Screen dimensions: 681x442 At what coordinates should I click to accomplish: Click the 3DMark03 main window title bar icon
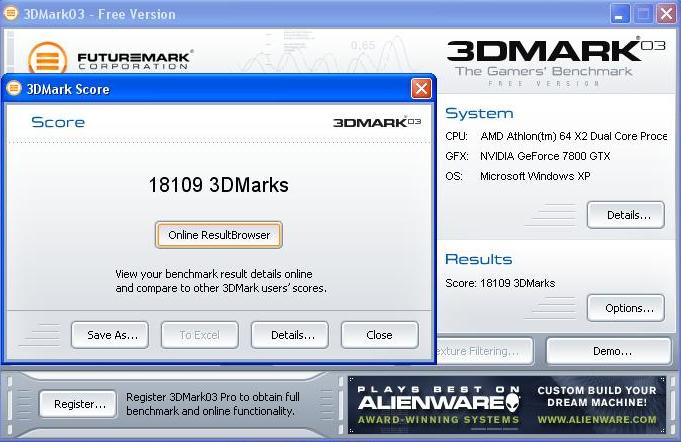(x=10, y=13)
